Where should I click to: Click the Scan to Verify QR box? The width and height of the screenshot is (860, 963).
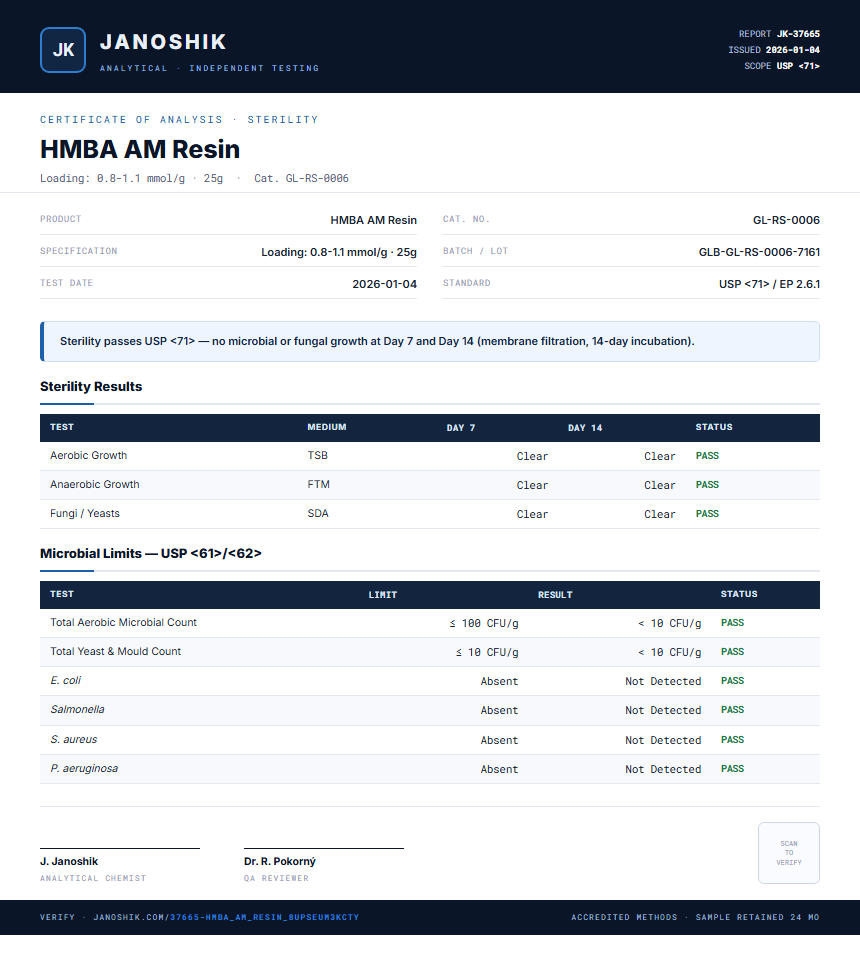[x=789, y=852]
